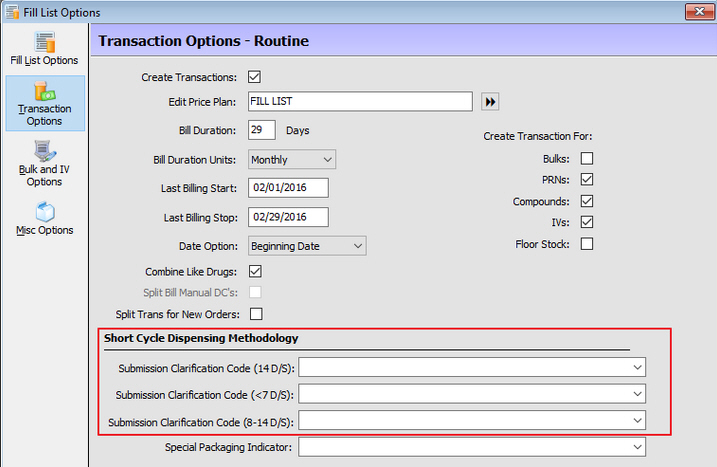Select the Transaction Options sidebar icon
This screenshot has height=467, width=717.
coord(44,103)
